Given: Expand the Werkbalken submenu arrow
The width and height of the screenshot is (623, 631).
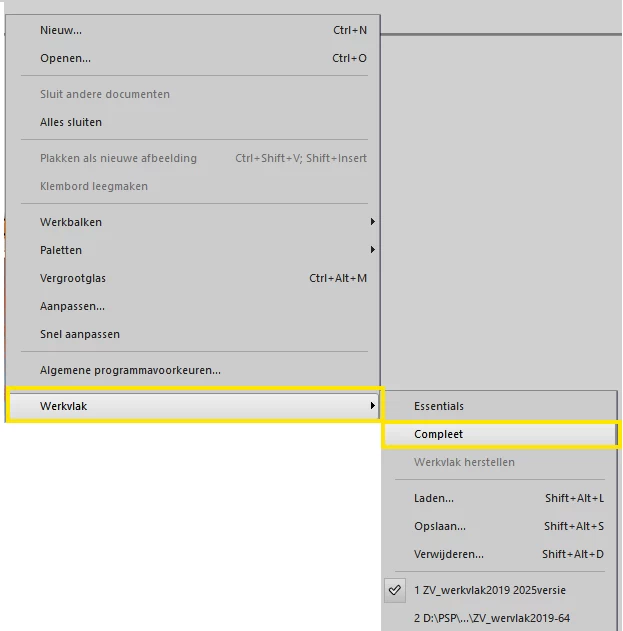Looking at the screenshot, I should pos(373,222).
